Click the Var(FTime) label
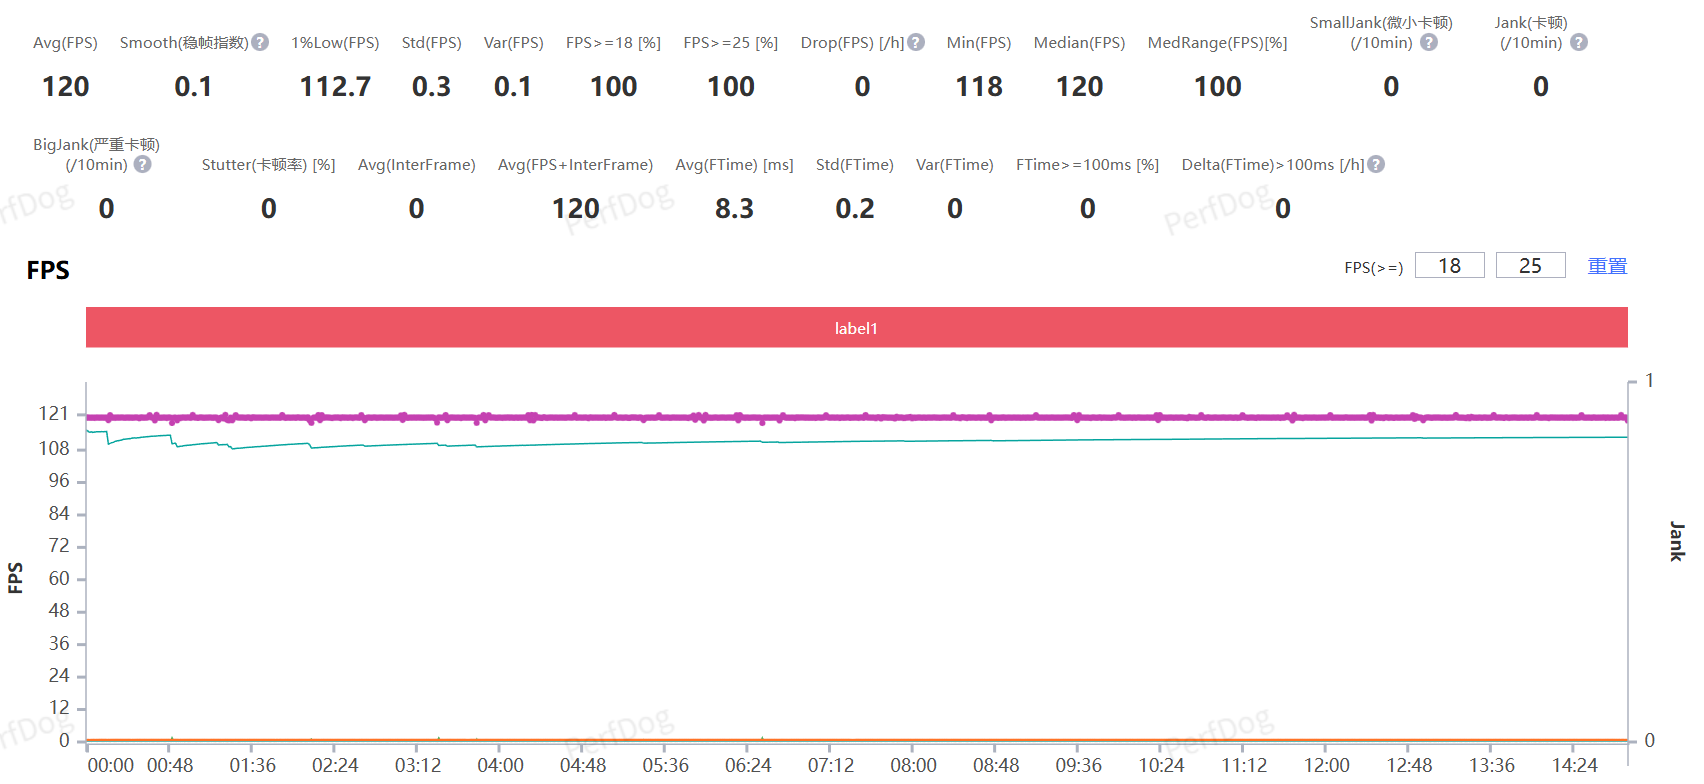The height and width of the screenshot is (784, 1704). 955,165
